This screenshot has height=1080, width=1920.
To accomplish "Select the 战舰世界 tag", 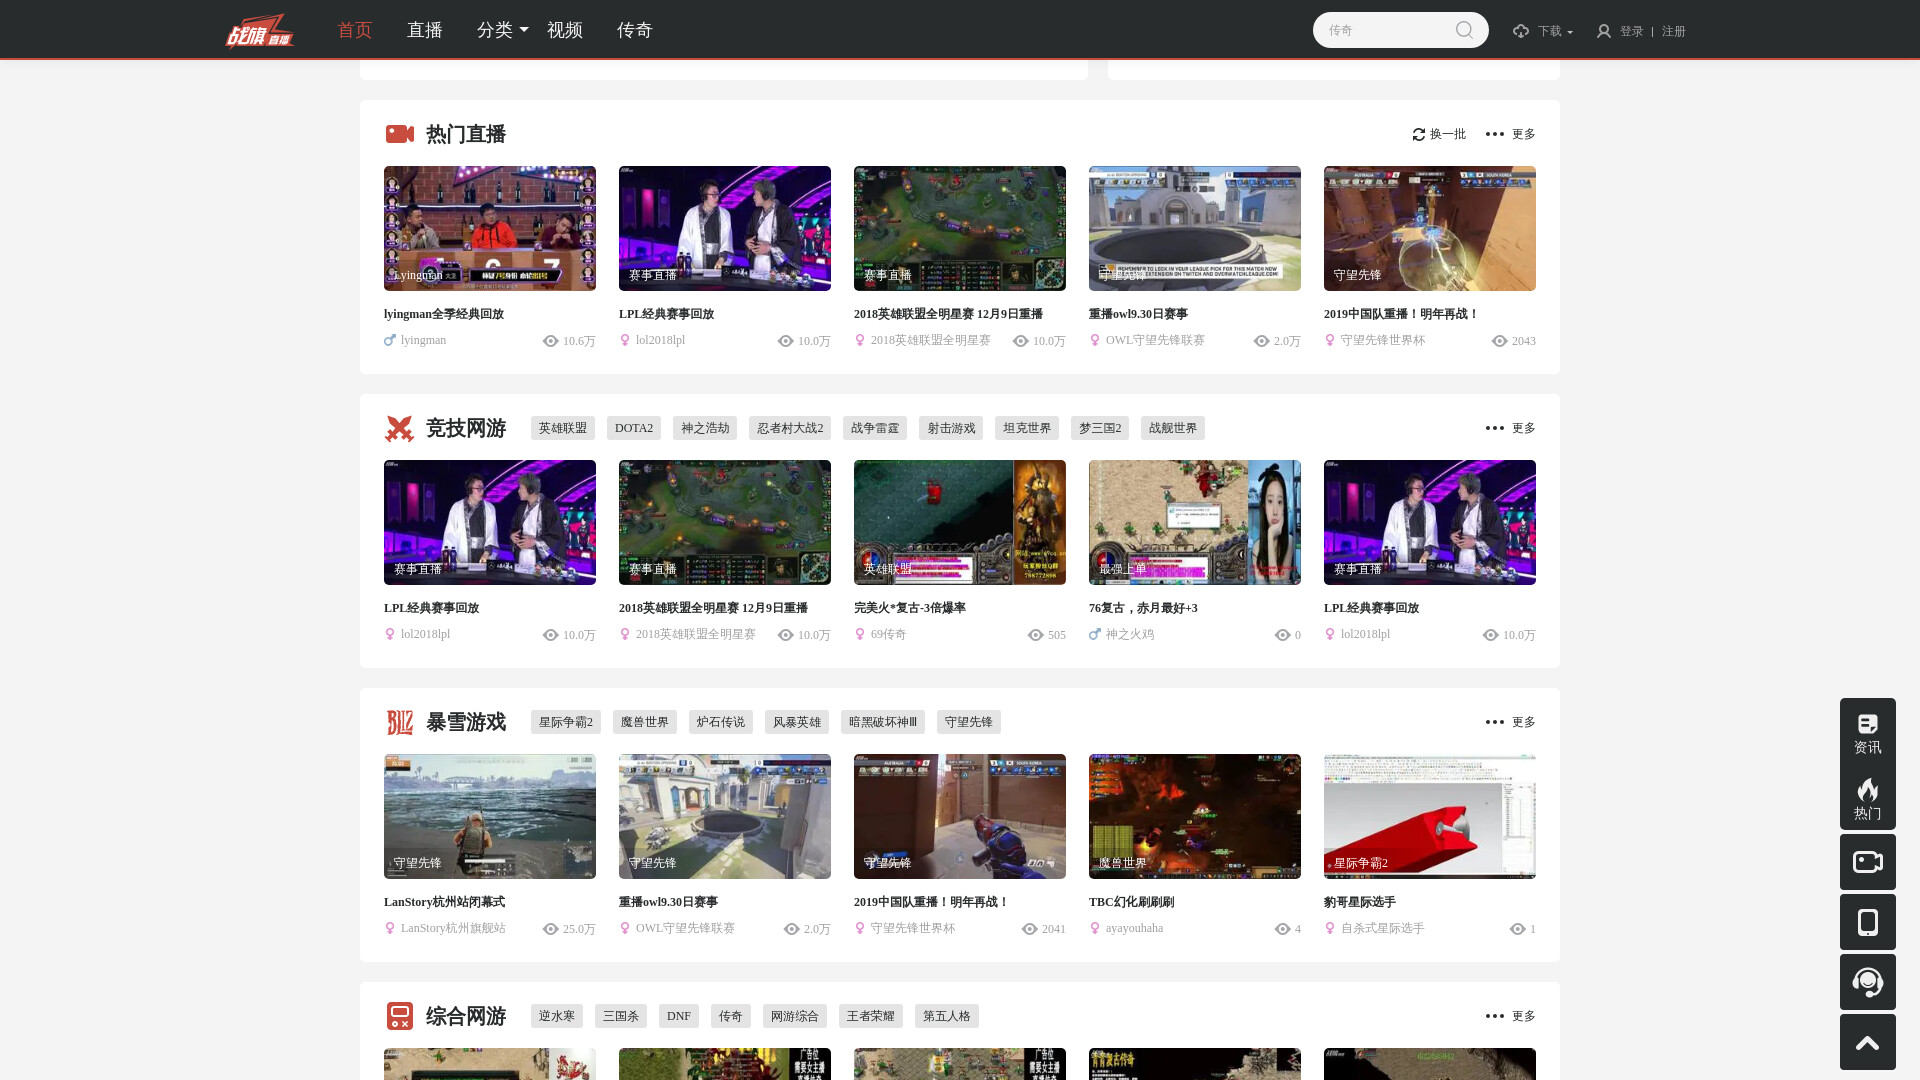I will click(x=1173, y=428).
